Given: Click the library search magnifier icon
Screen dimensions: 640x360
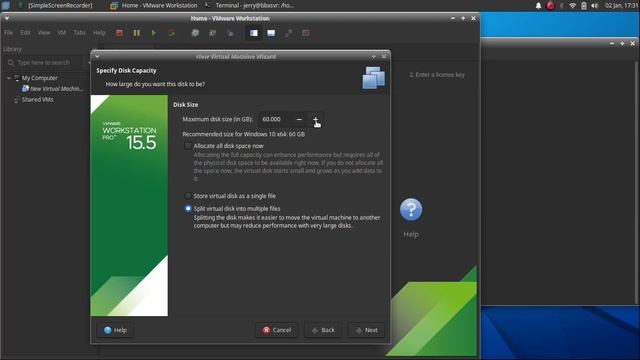Looking at the screenshot, I should pos(11,63).
